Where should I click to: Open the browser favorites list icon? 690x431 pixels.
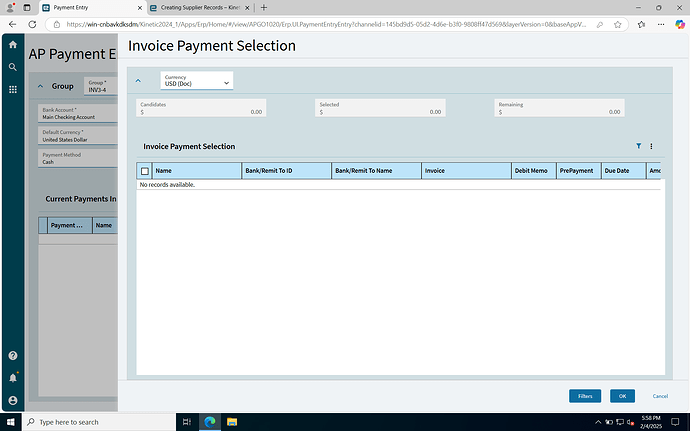[x=641, y=25]
